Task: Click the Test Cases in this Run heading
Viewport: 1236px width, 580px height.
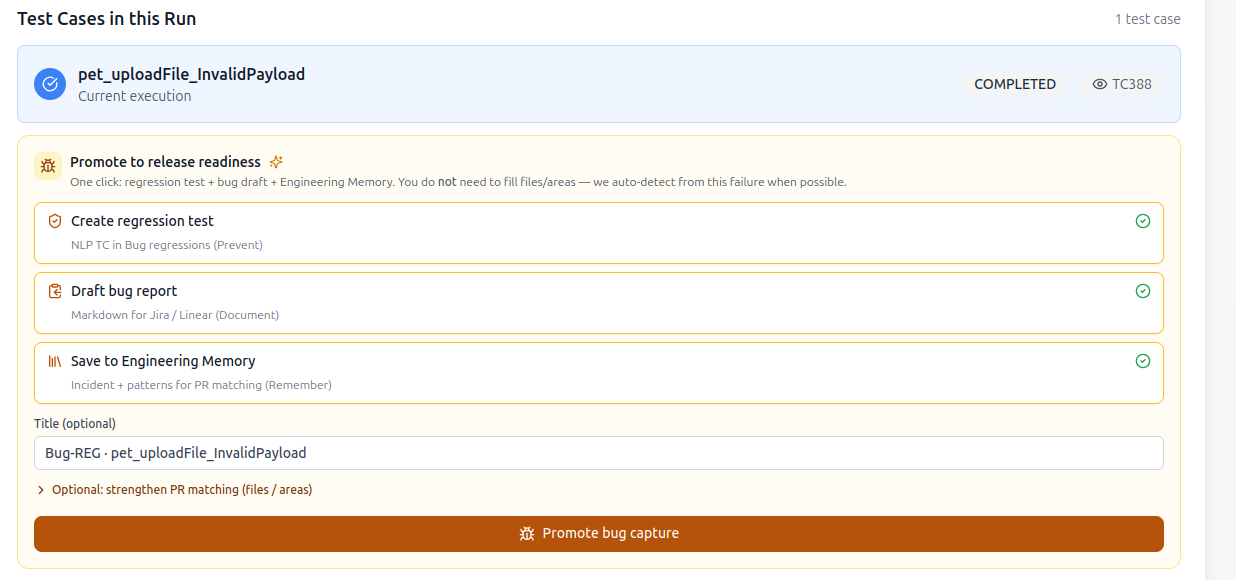Action: pyautogui.click(x=107, y=19)
